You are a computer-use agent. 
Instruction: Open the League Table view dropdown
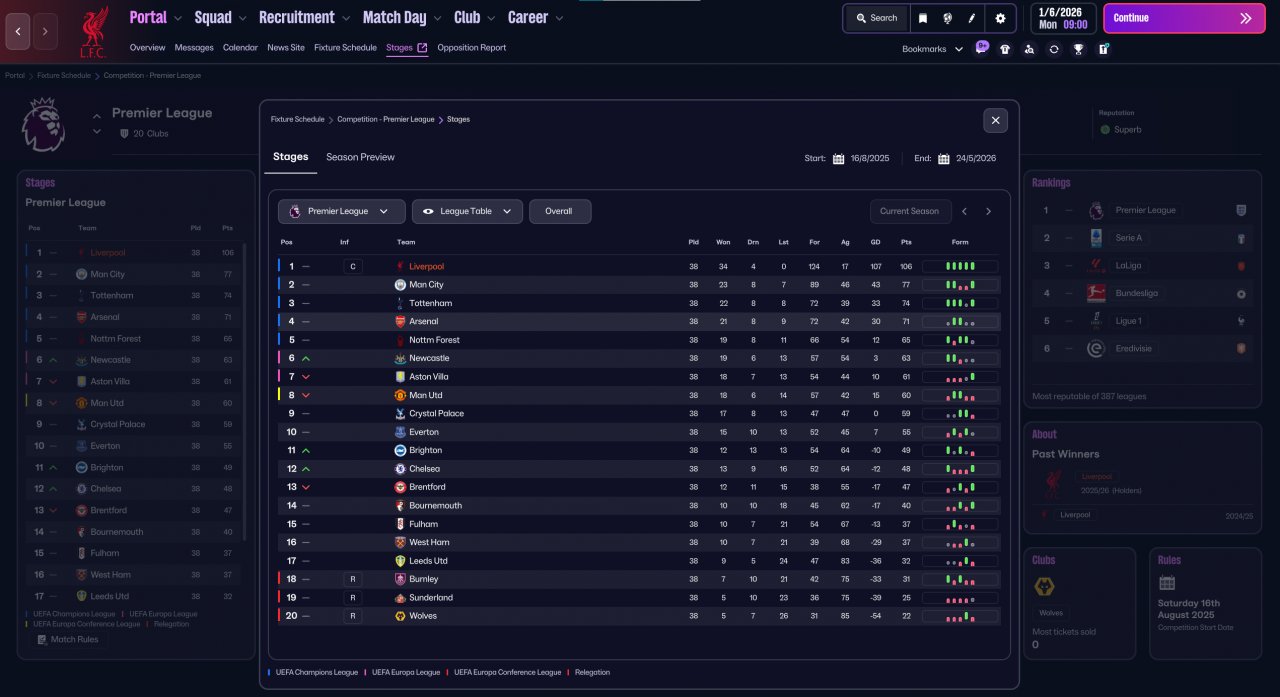coord(467,211)
